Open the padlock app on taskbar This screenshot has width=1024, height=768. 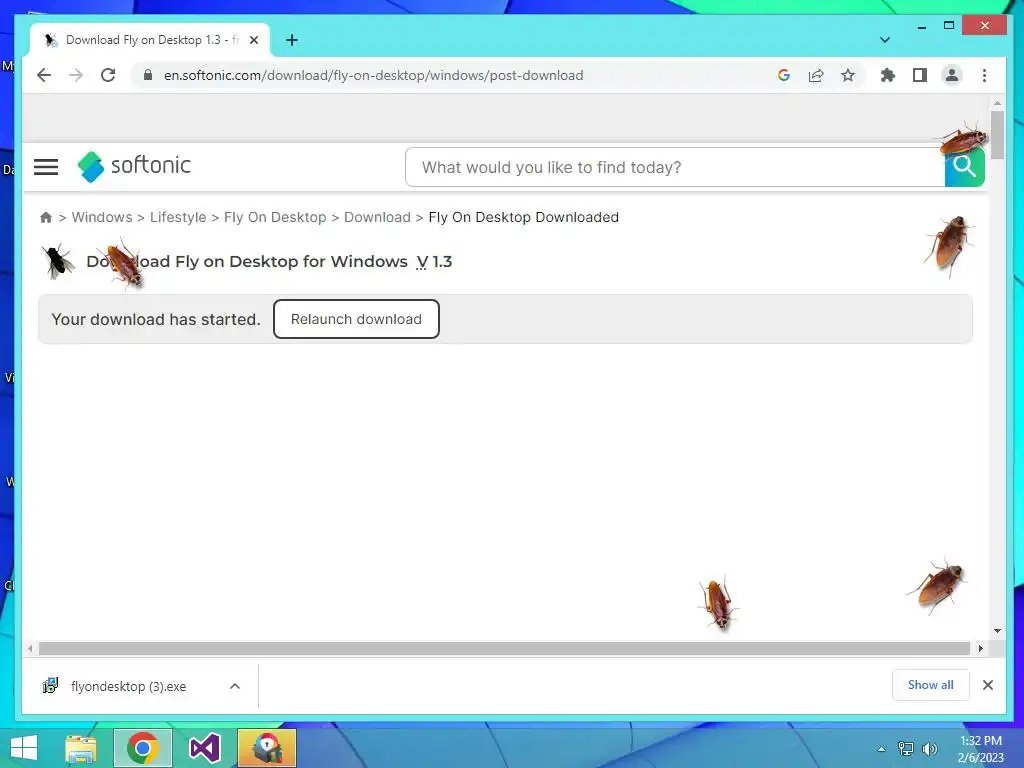(267, 748)
